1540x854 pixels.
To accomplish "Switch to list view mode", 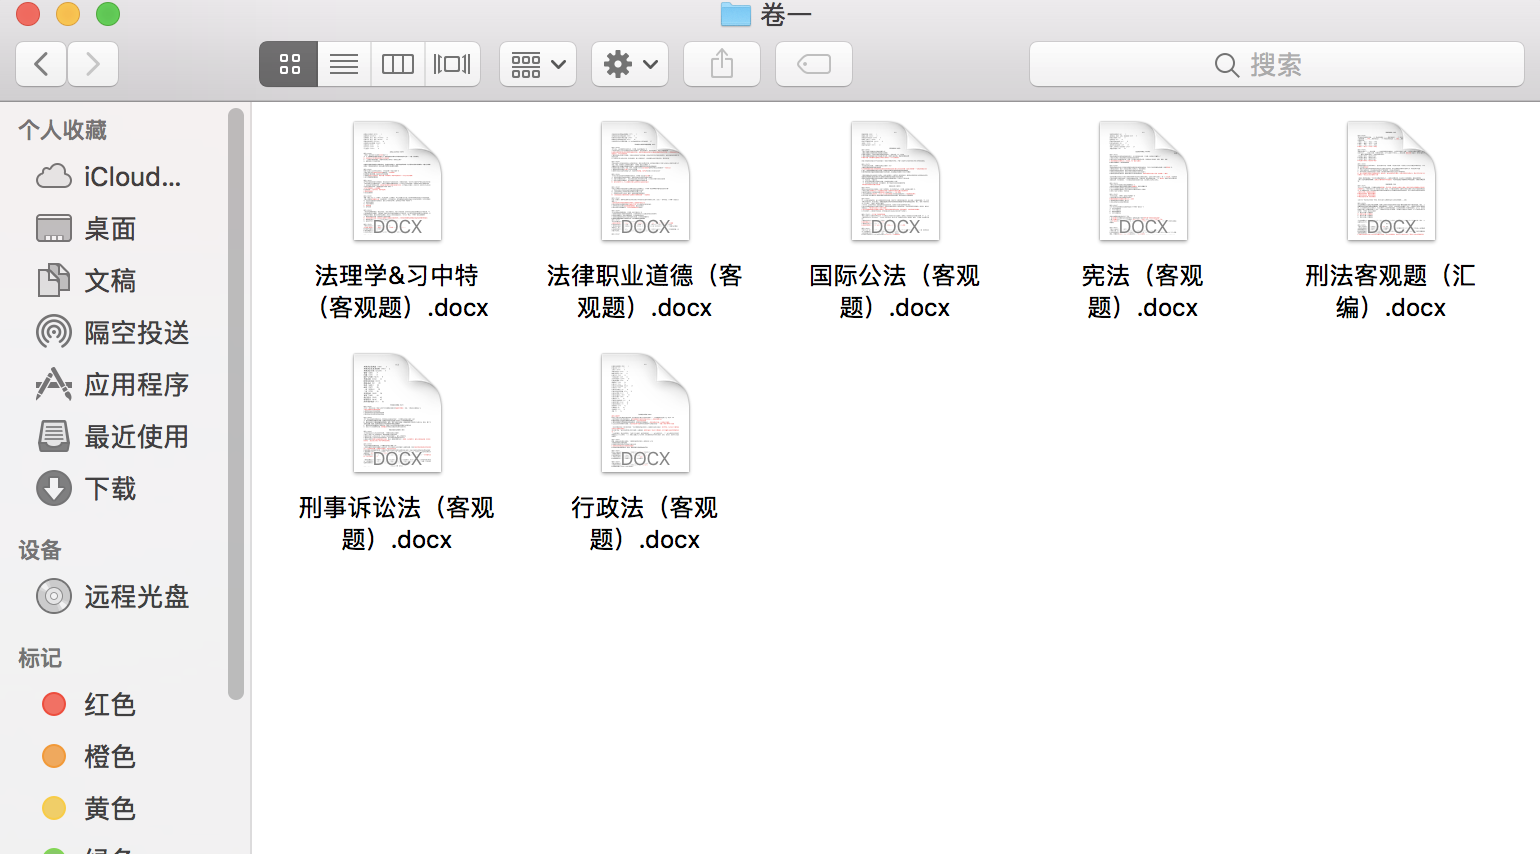I will [x=344, y=64].
